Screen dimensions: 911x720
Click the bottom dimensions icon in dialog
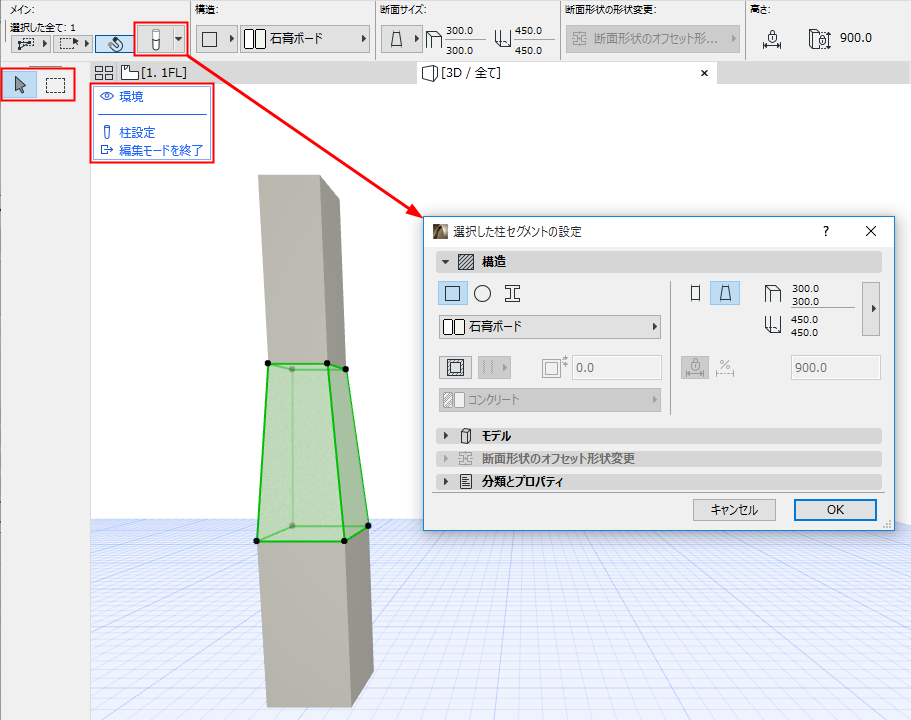coord(772,325)
